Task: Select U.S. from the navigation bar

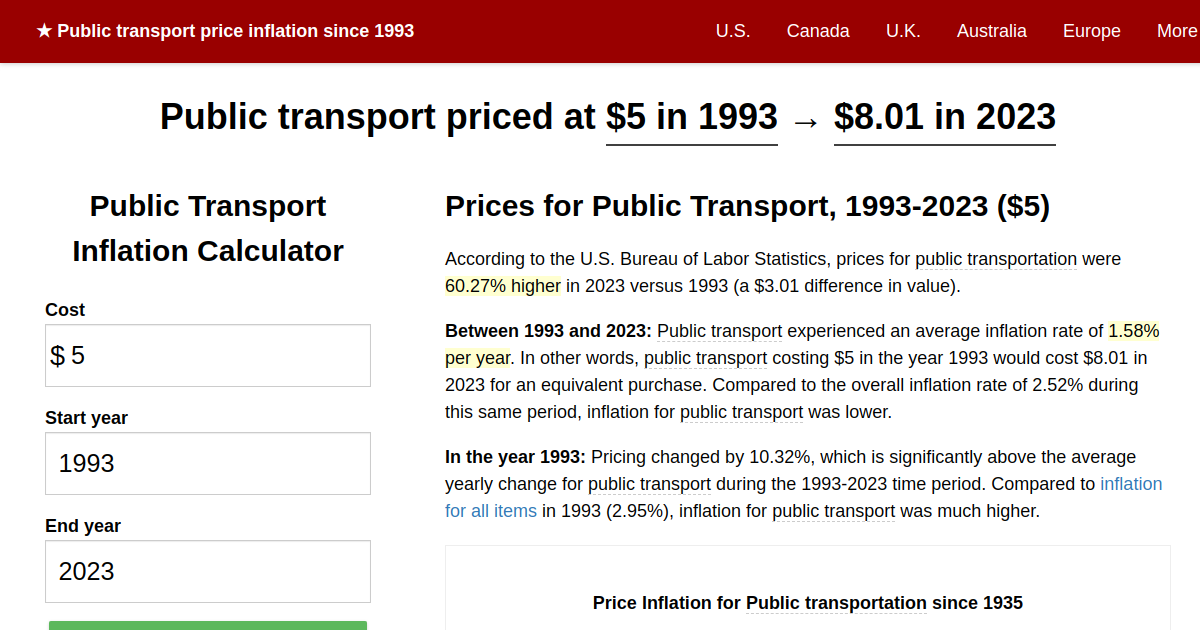Action: (733, 31)
